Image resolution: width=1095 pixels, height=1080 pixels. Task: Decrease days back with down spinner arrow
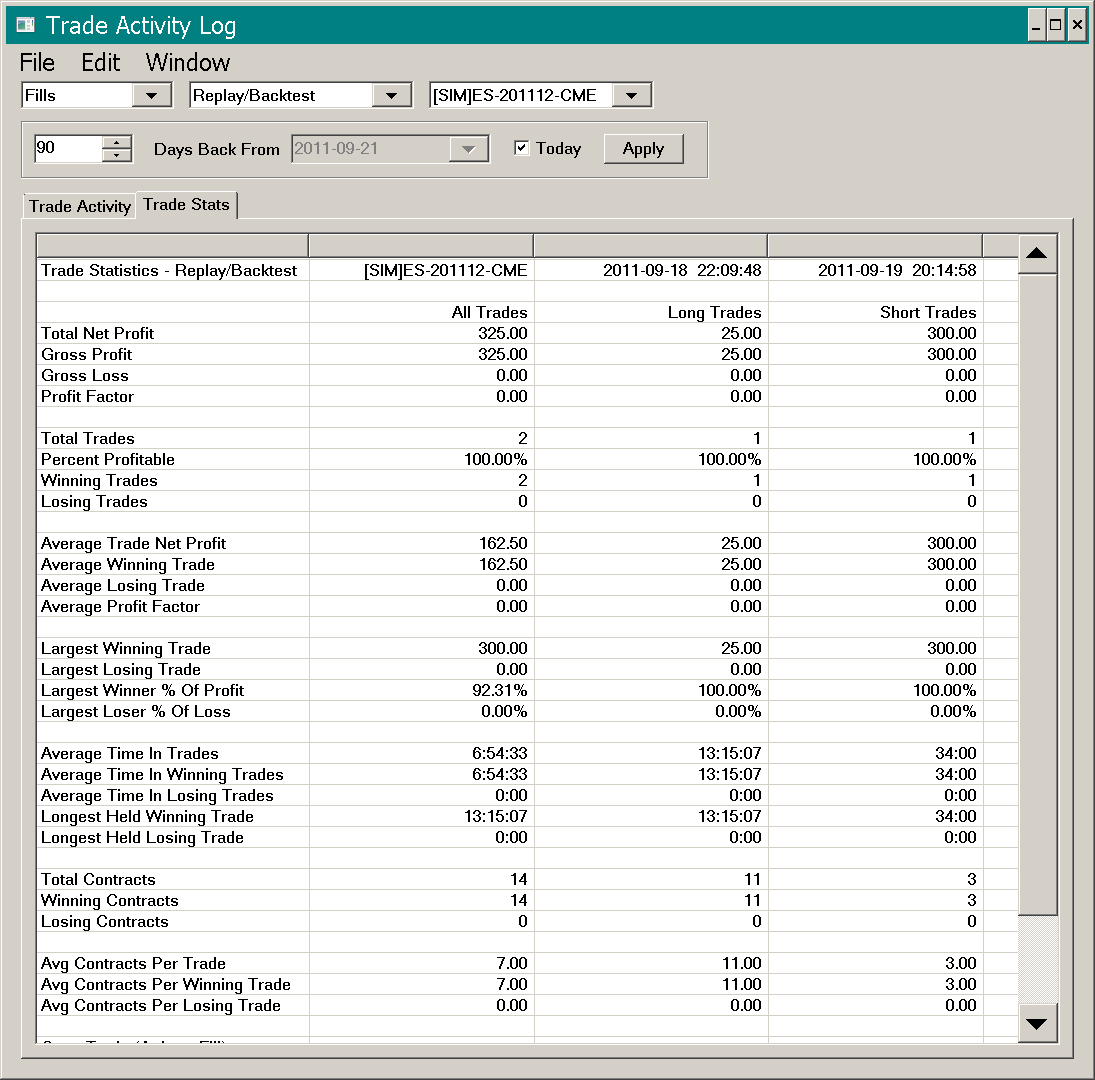coord(117,155)
